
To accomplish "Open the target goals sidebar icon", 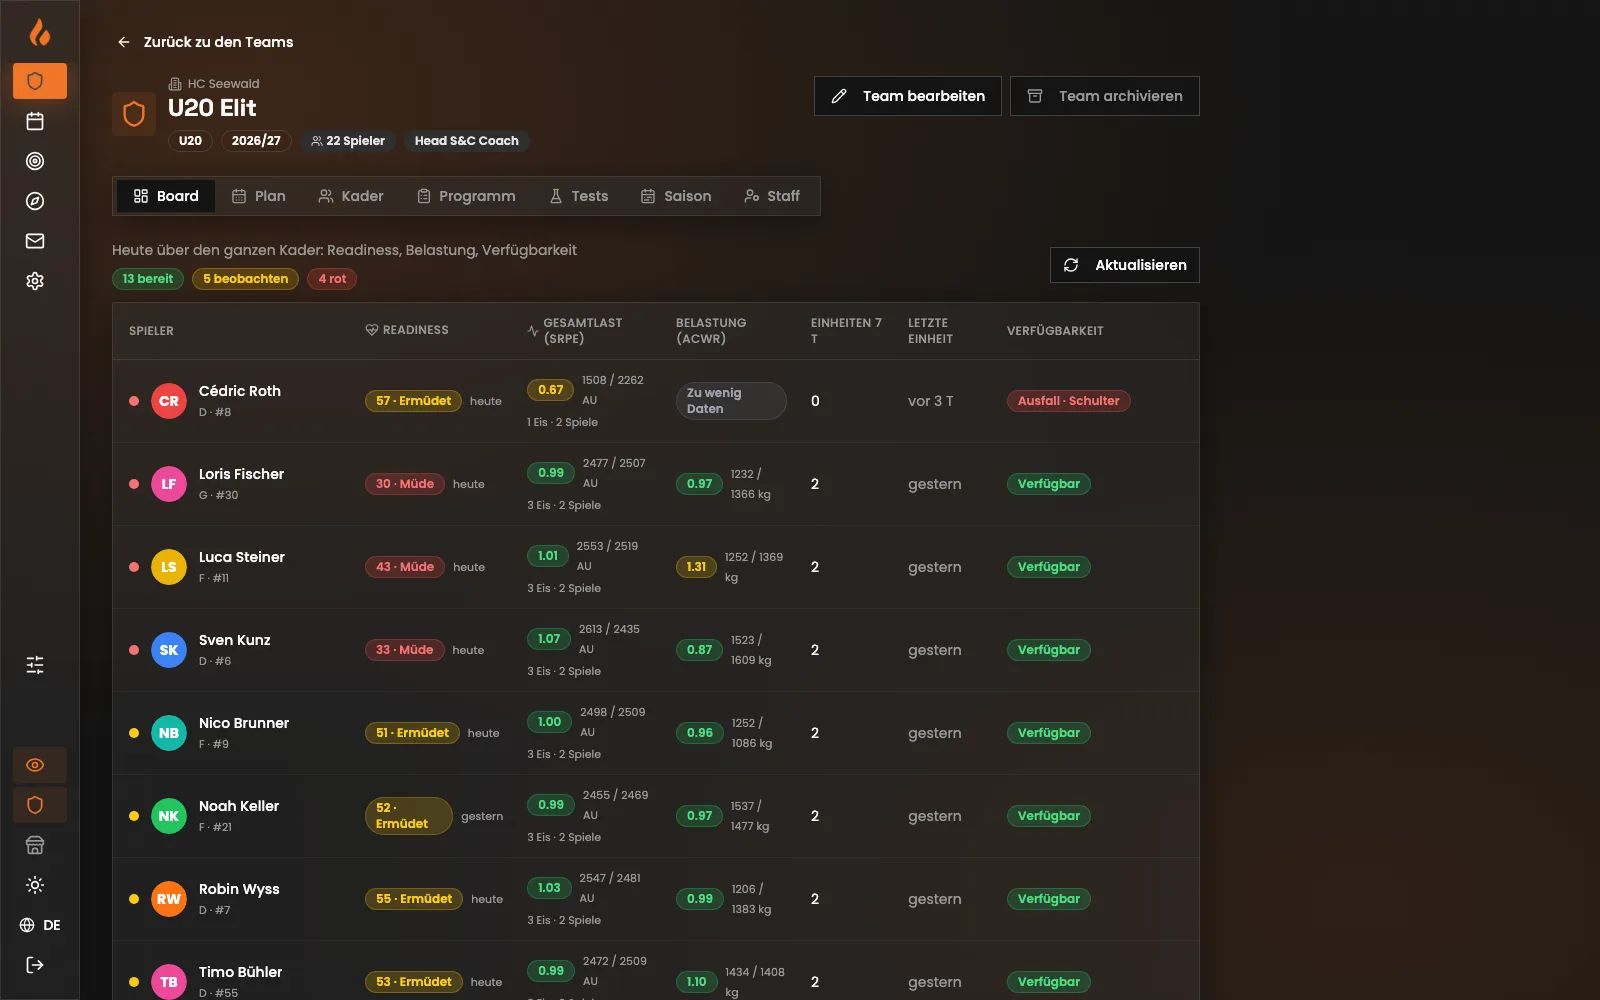I will pos(35,161).
